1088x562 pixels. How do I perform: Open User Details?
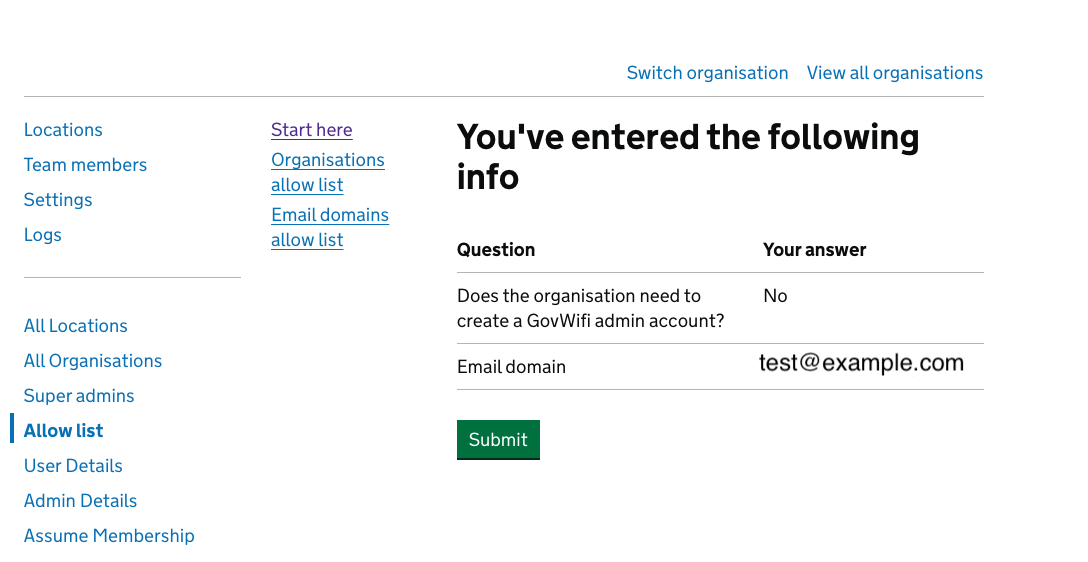73,466
